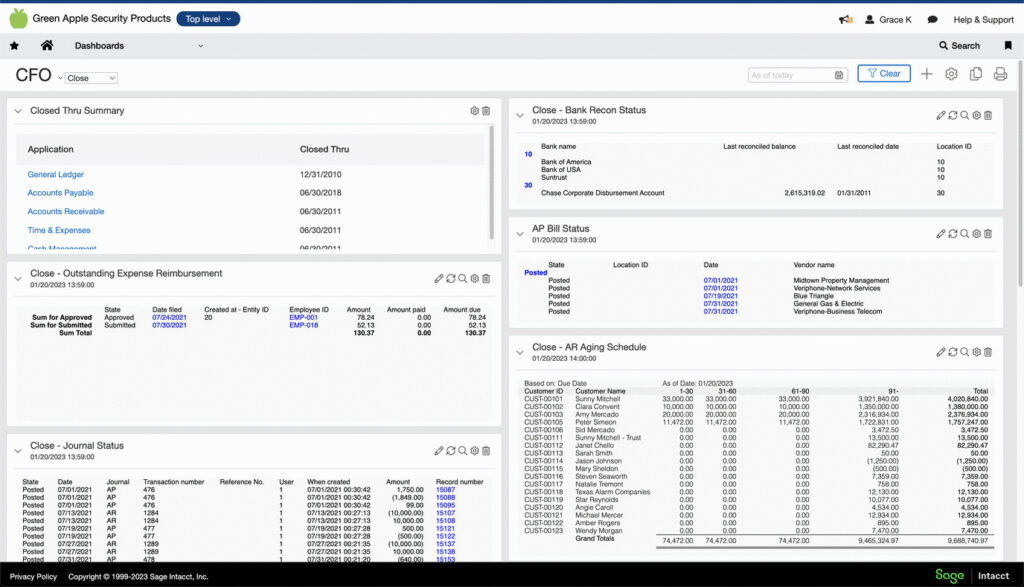Open the expense filed 07/24/2021
1024x587 pixels.
(169, 317)
